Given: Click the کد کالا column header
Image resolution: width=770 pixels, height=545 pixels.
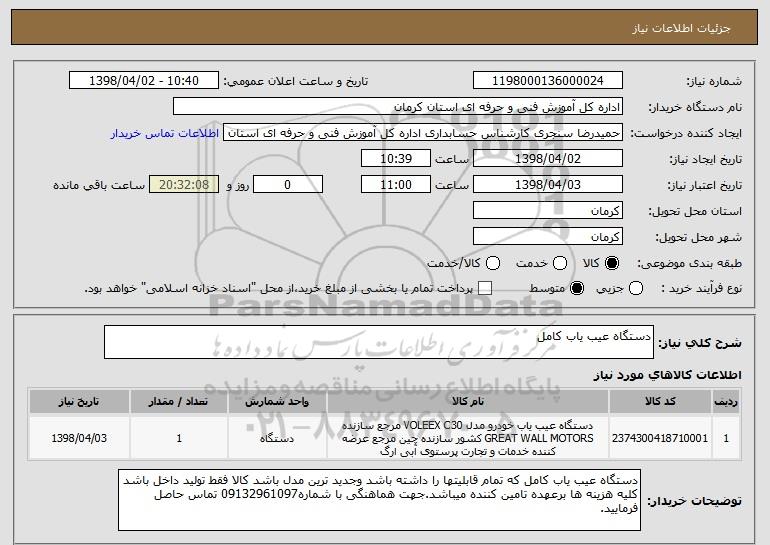Looking at the screenshot, I should click(x=660, y=402).
